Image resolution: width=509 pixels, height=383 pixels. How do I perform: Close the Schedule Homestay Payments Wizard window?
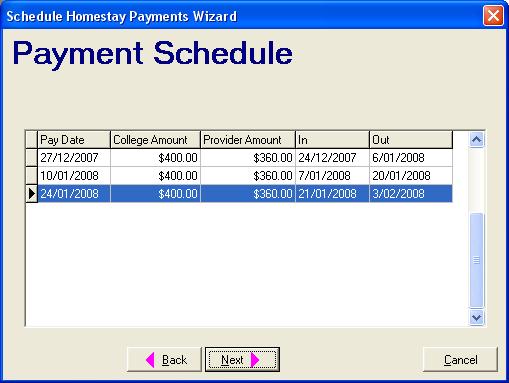[493, 16]
